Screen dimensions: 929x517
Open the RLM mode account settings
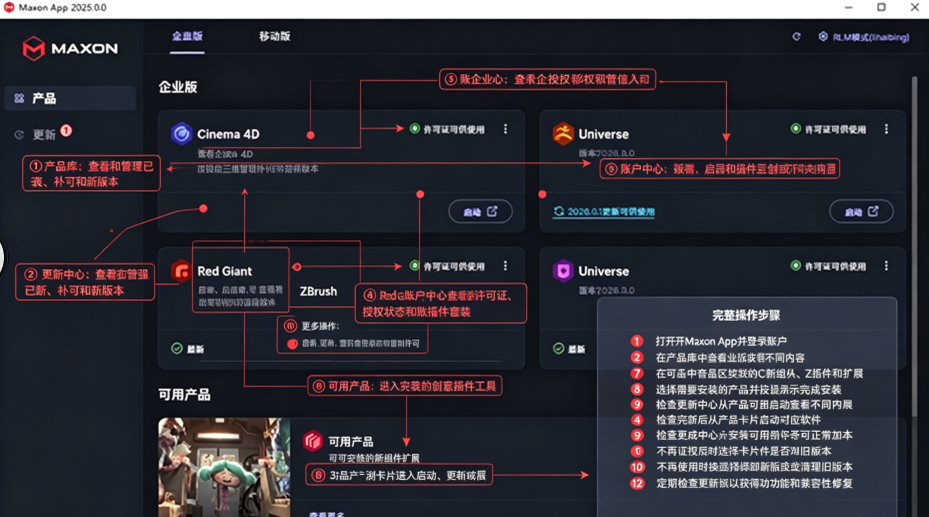[x=863, y=37]
